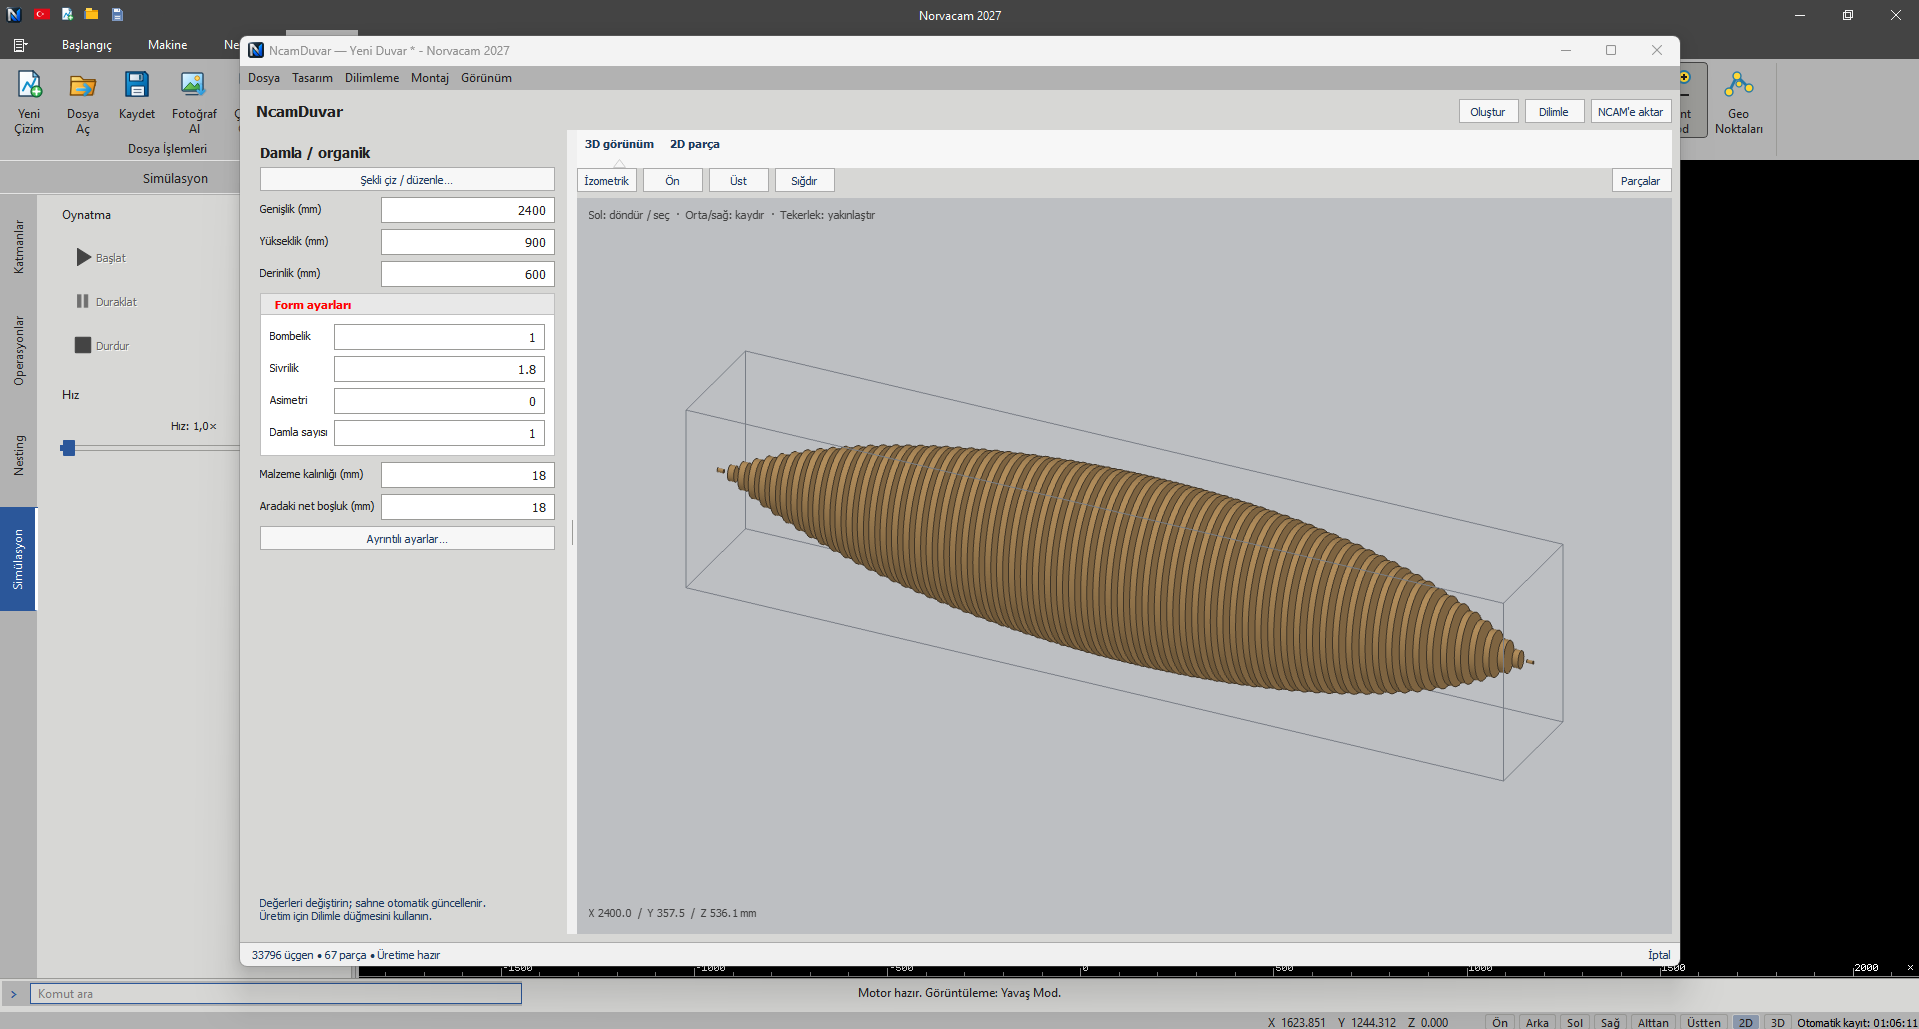Click the İptal link in the status bar
Image resolution: width=1919 pixels, height=1029 pixels.
pyautogui.click(x=1659, y=955)
